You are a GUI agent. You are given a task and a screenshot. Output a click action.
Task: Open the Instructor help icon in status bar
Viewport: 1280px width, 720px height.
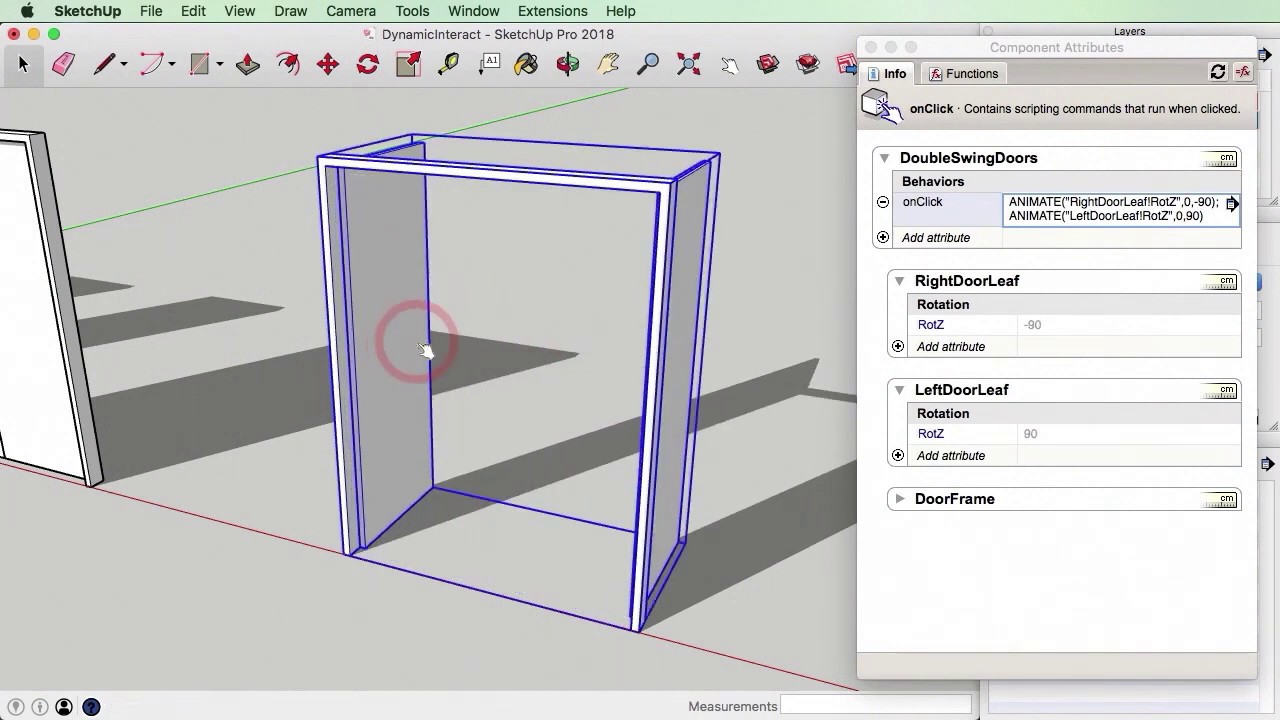[91, 707]
